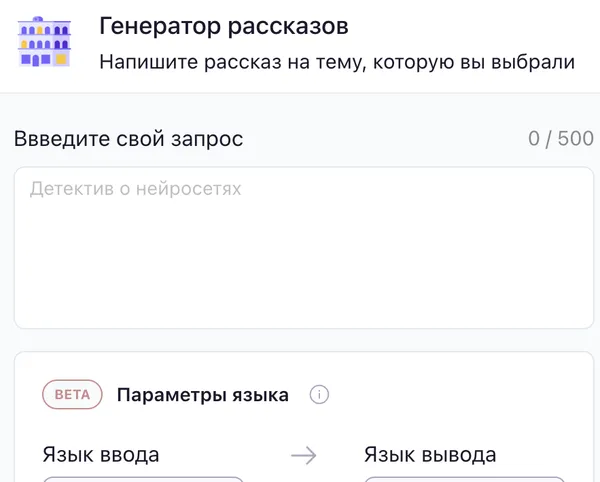Click the Язык вывода label
The width and height of the screenshot is (600, 482).
(x=429, y=455)
